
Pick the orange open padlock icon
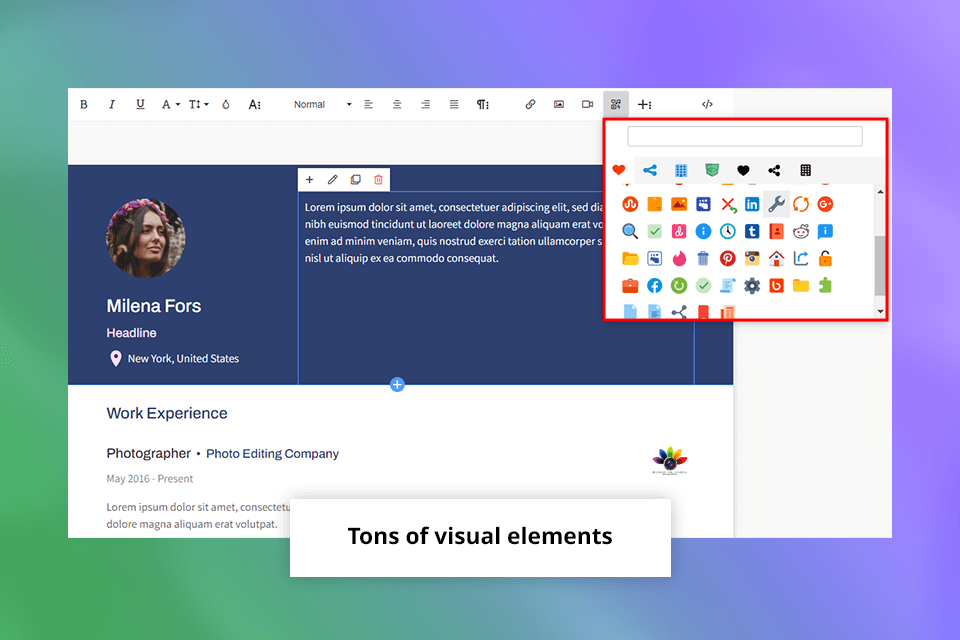(x=825, y=258)
